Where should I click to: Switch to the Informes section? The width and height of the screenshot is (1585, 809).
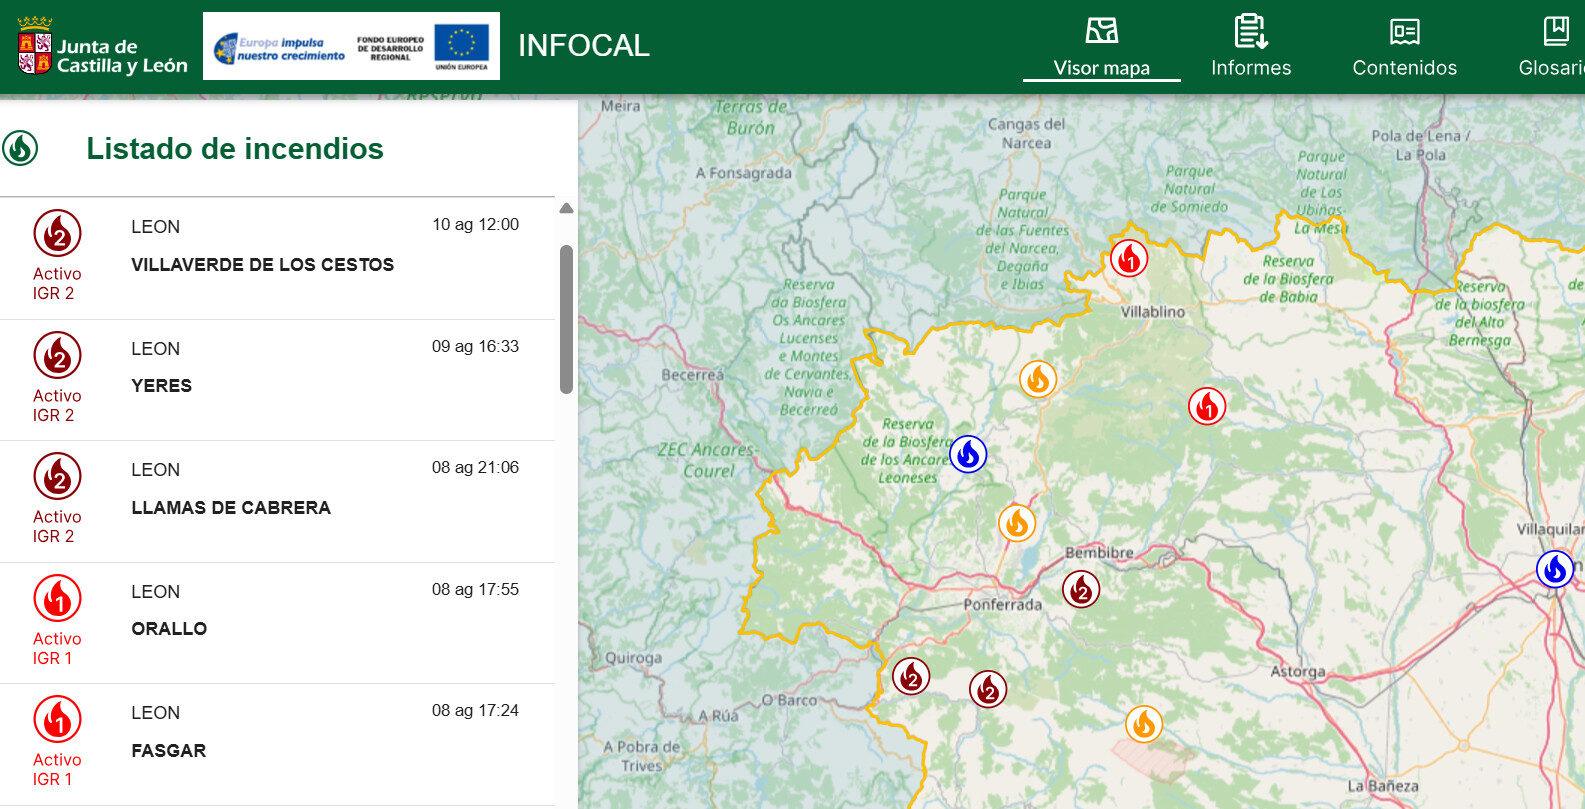(x=1250, y=47)
